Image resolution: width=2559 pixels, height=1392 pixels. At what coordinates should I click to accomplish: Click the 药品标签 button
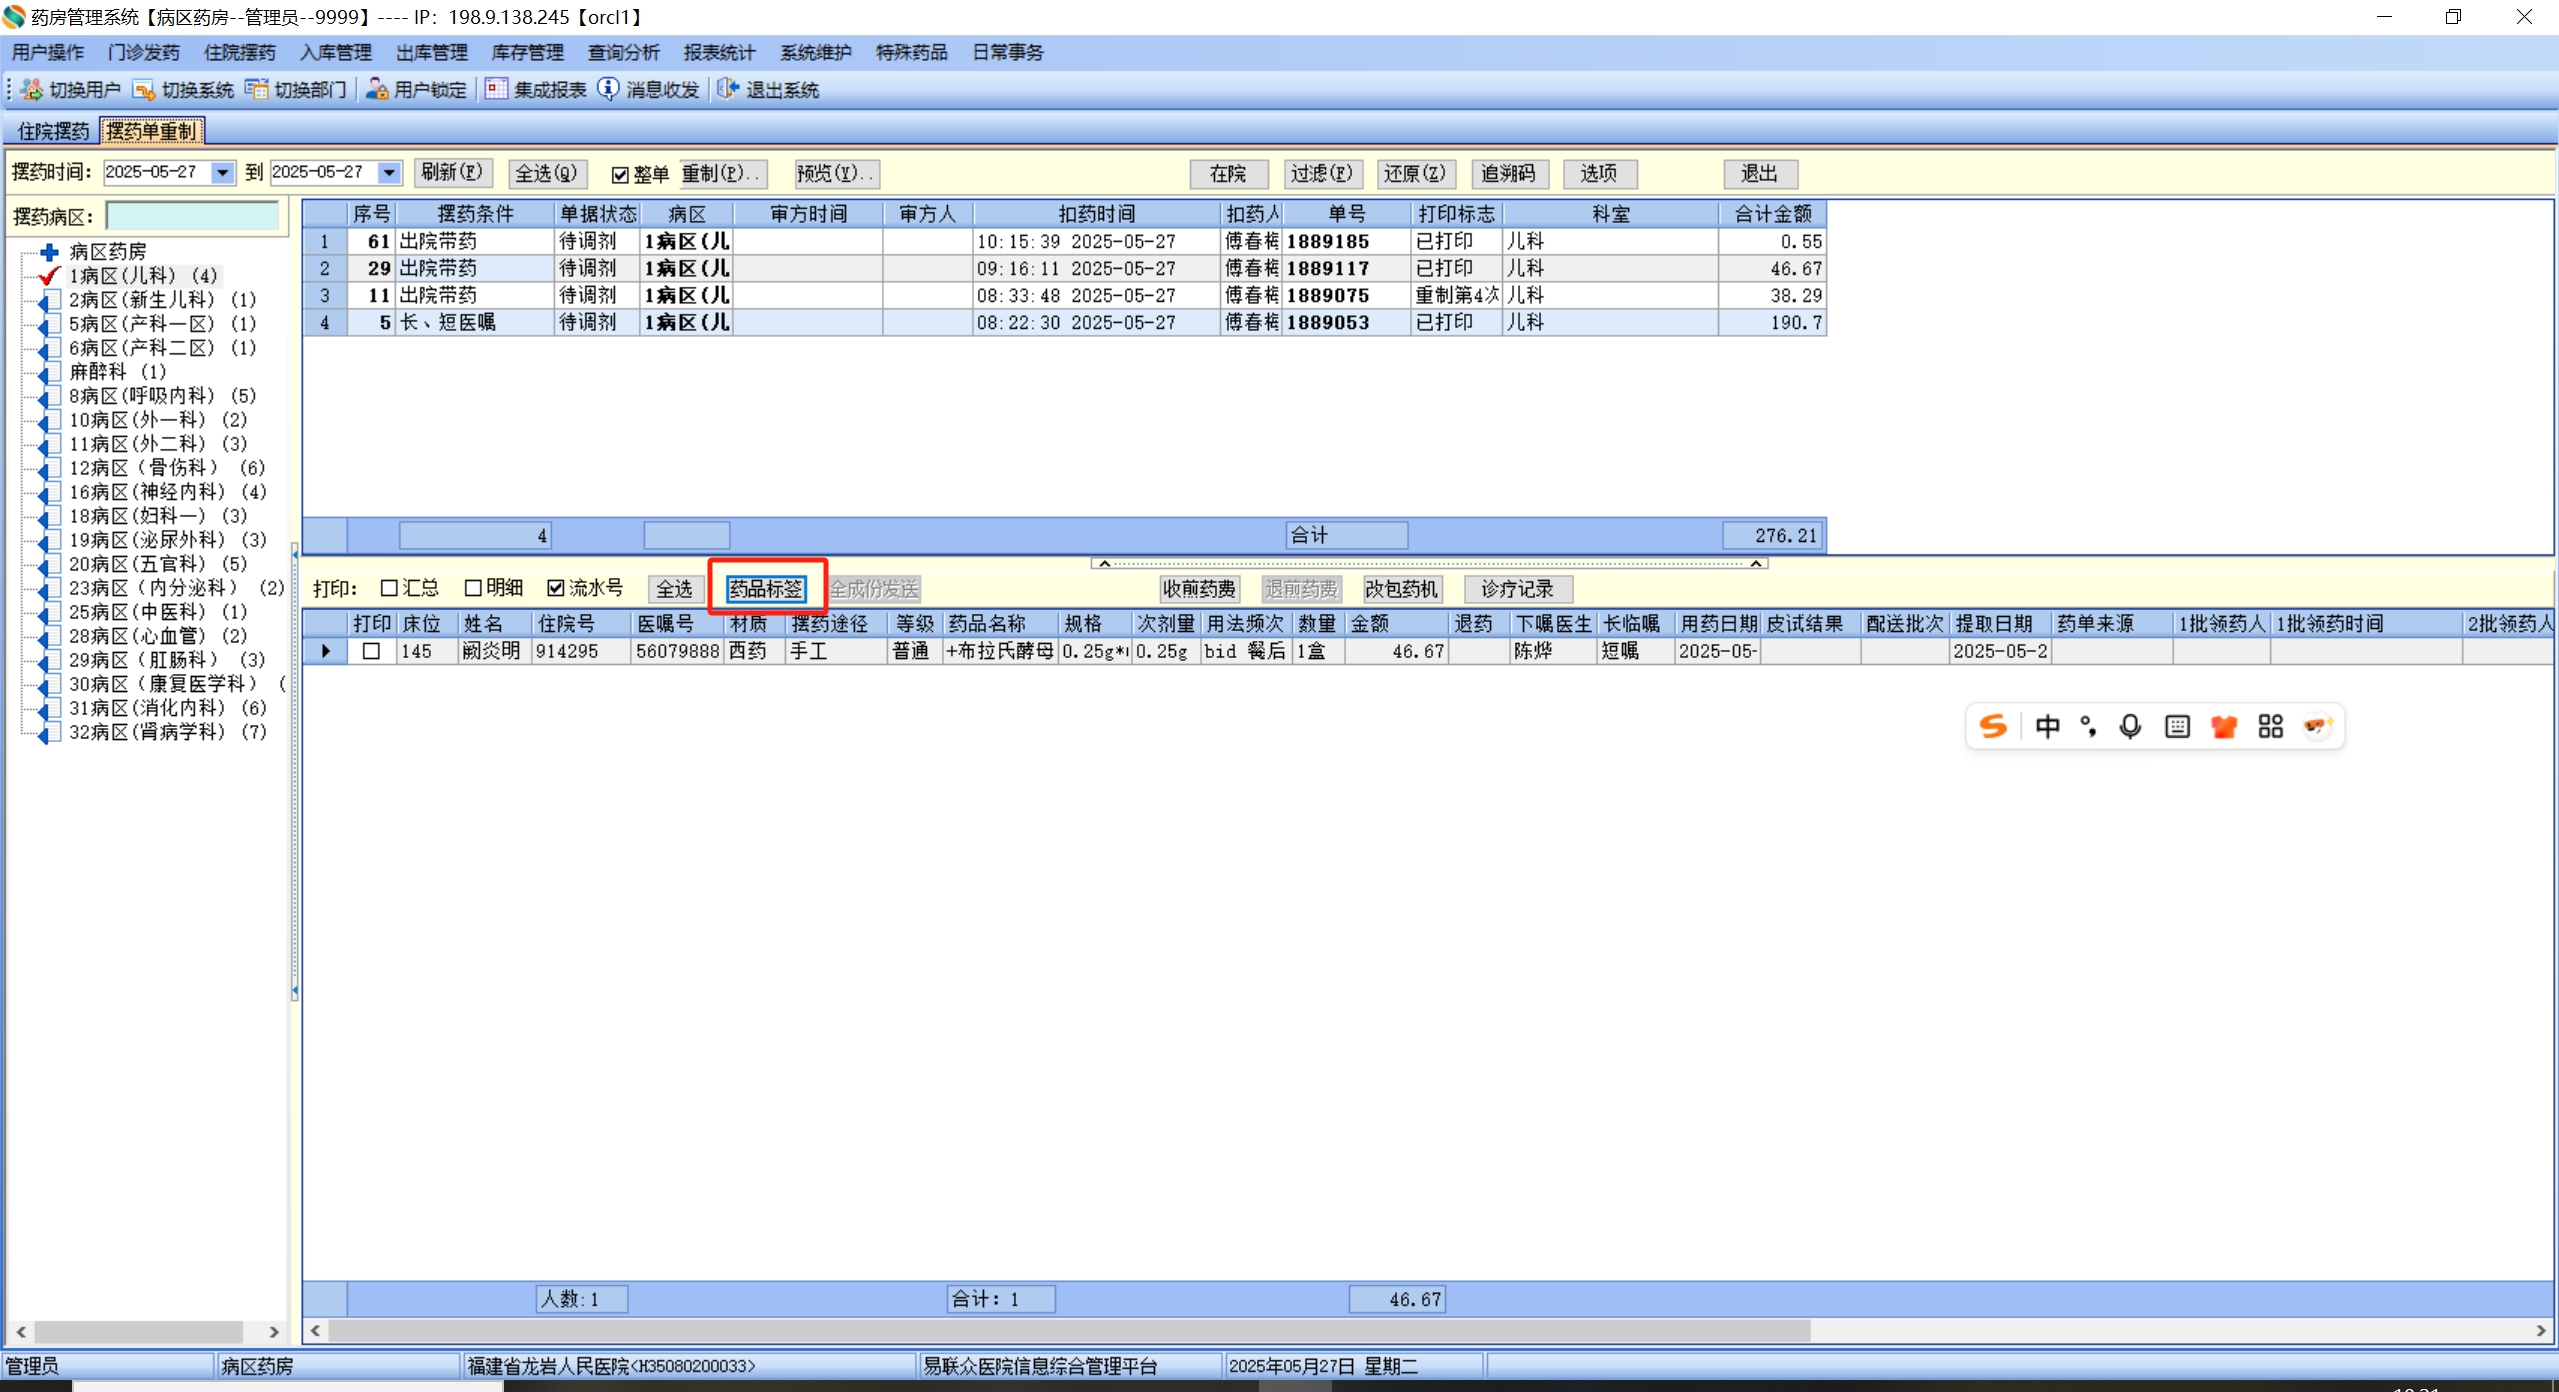[766, 589]
